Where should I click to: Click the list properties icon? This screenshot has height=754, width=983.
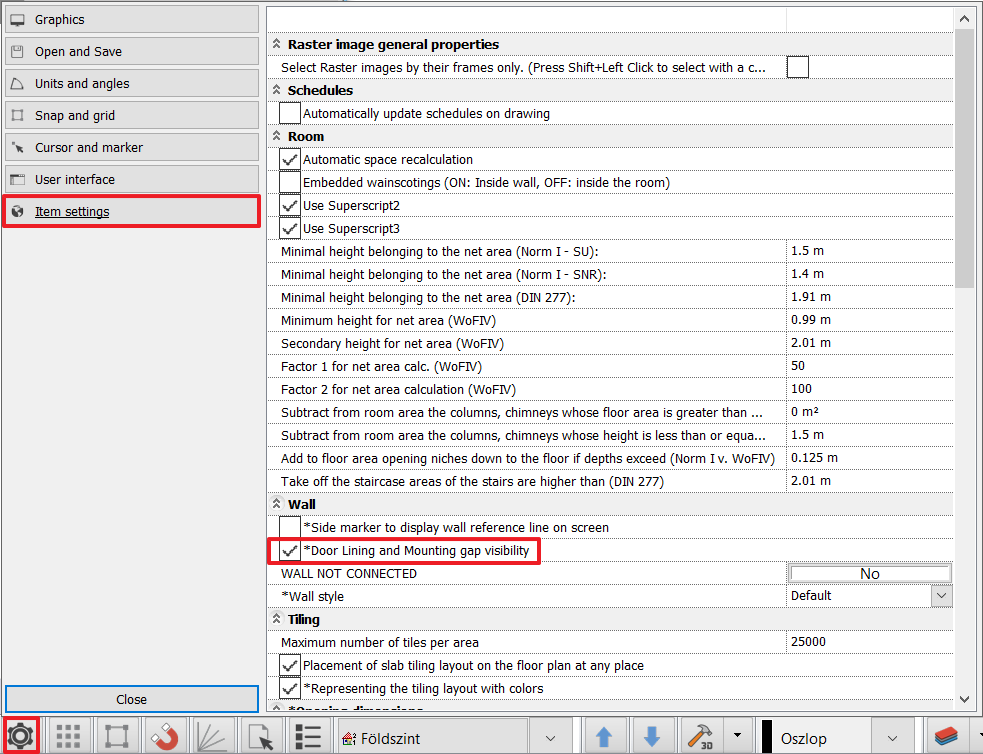307,737
